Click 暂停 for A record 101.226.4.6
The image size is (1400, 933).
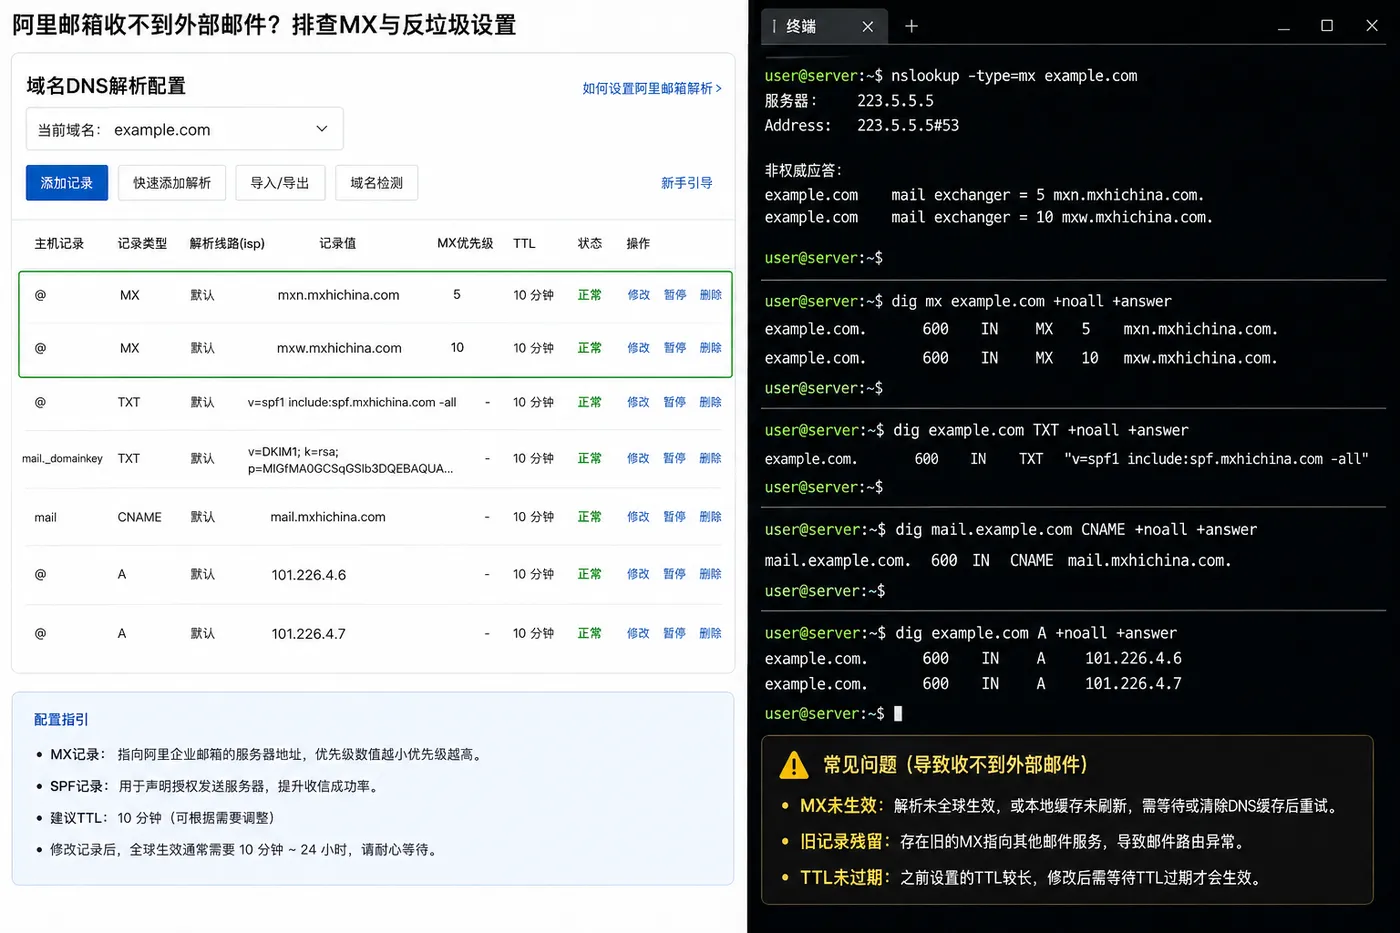[x=675, y=574]
